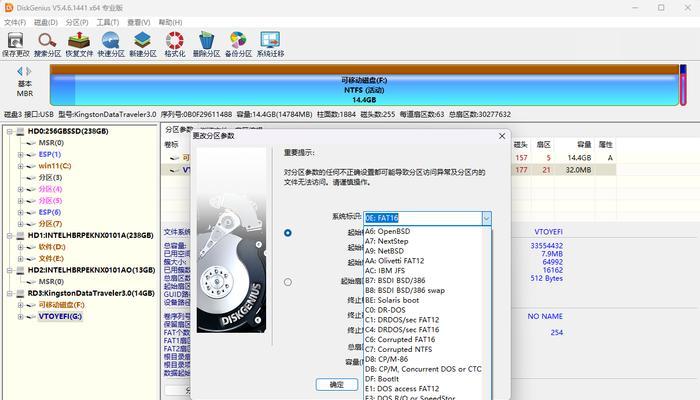This screenshot has height=400, width=700.
Task: Click the small partition block at the disk map's right end
Action: coord(683,85)
